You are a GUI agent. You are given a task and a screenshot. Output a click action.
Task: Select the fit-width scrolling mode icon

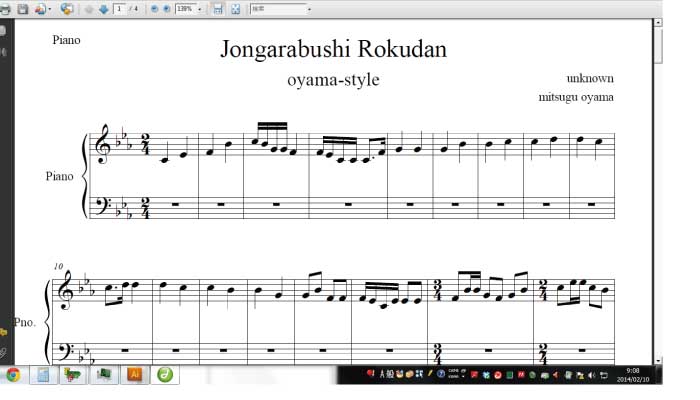pos(217,9)
